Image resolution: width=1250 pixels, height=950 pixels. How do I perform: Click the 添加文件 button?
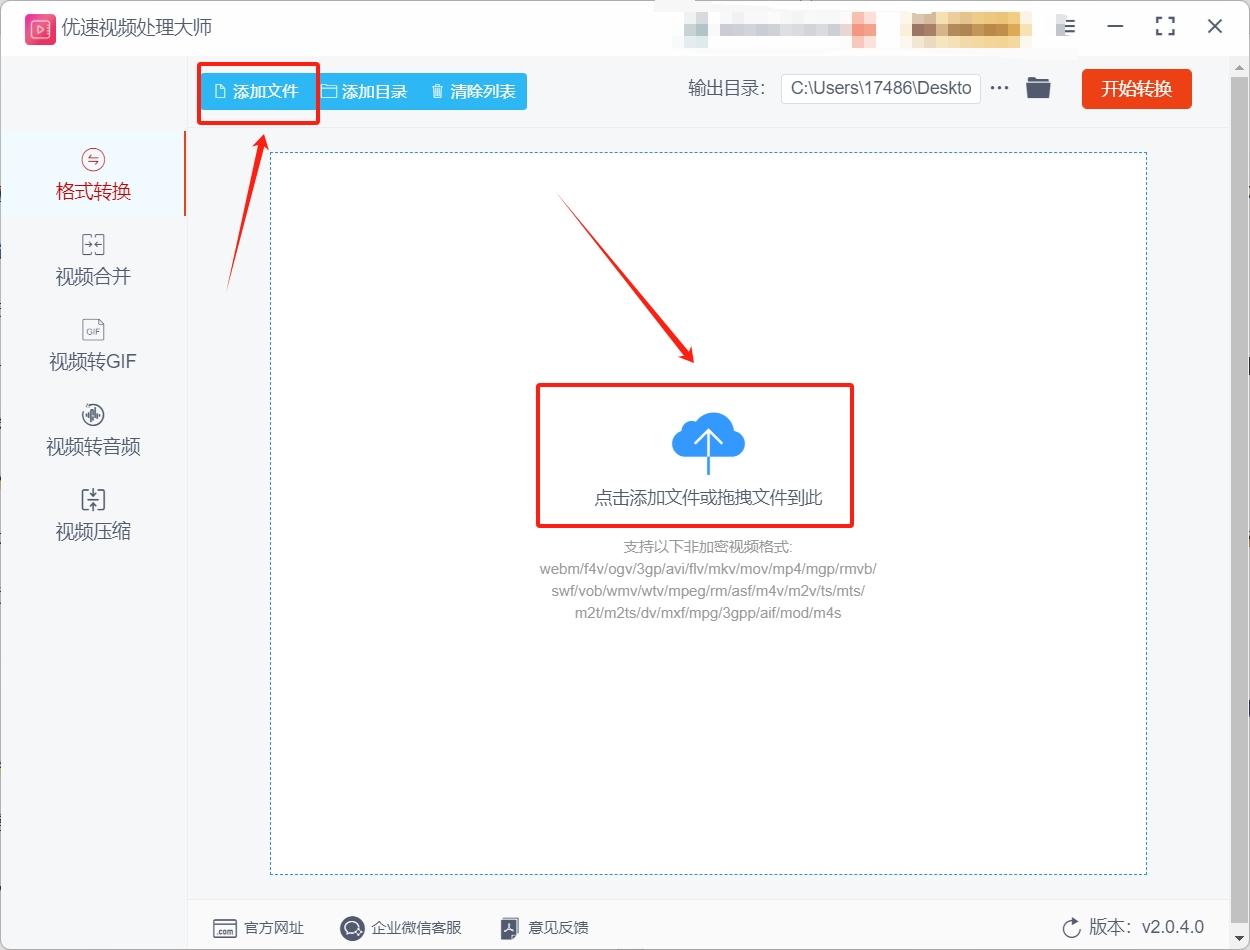[x=258, y=91]
